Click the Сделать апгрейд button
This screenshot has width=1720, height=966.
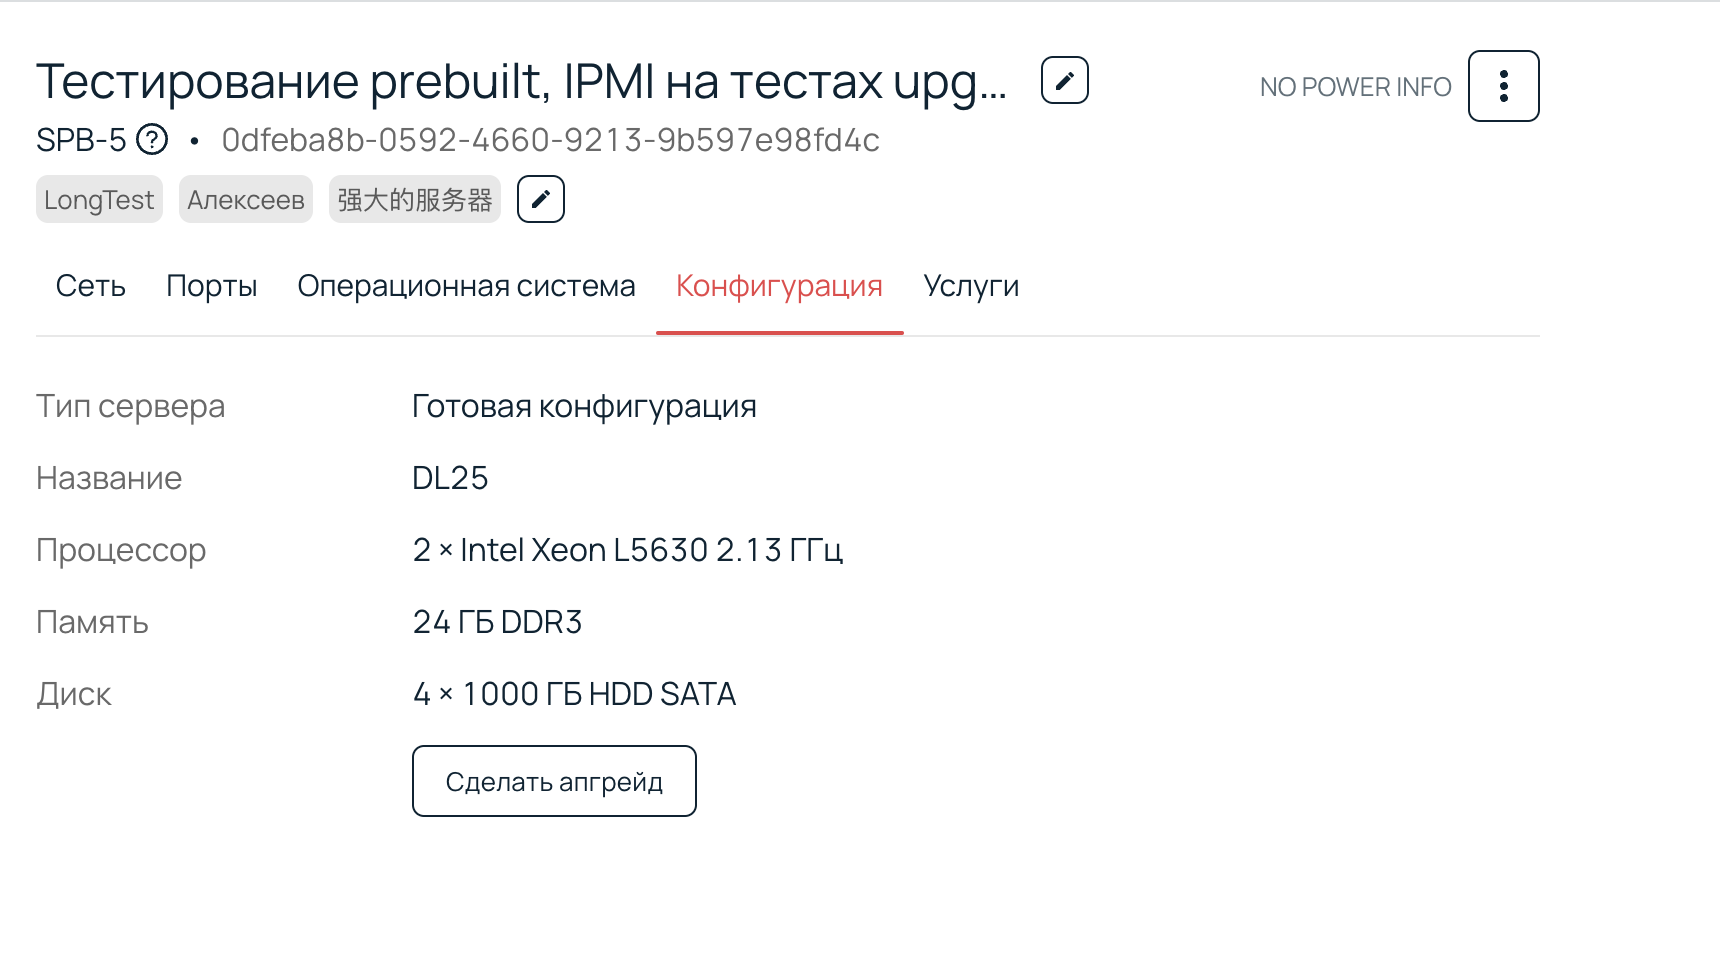coord(554,781)
